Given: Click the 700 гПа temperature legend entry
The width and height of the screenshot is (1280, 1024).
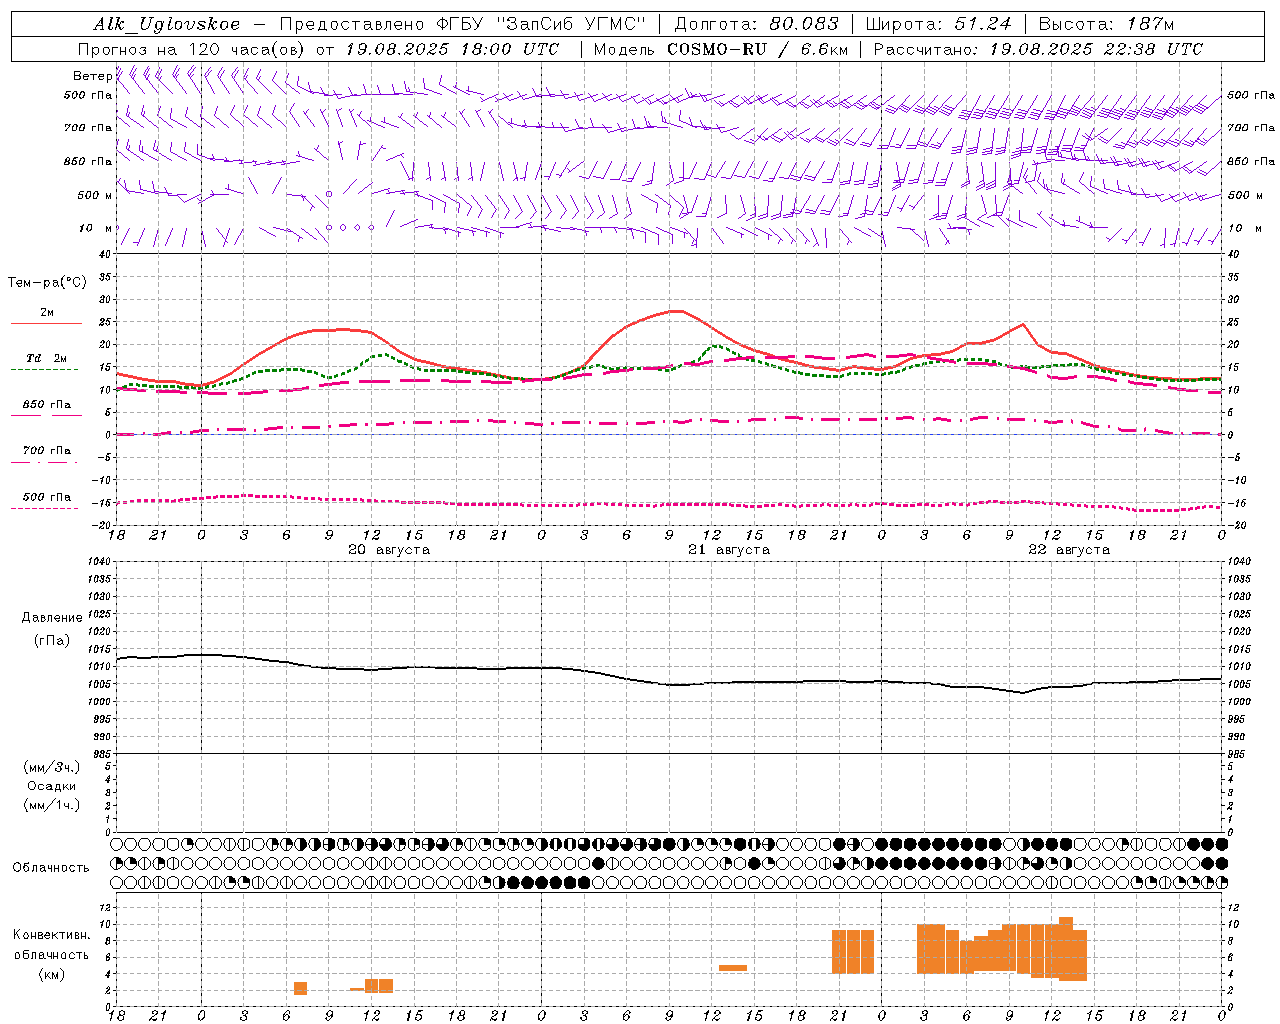Looking at the screenshot, I should tap(47, 451).
